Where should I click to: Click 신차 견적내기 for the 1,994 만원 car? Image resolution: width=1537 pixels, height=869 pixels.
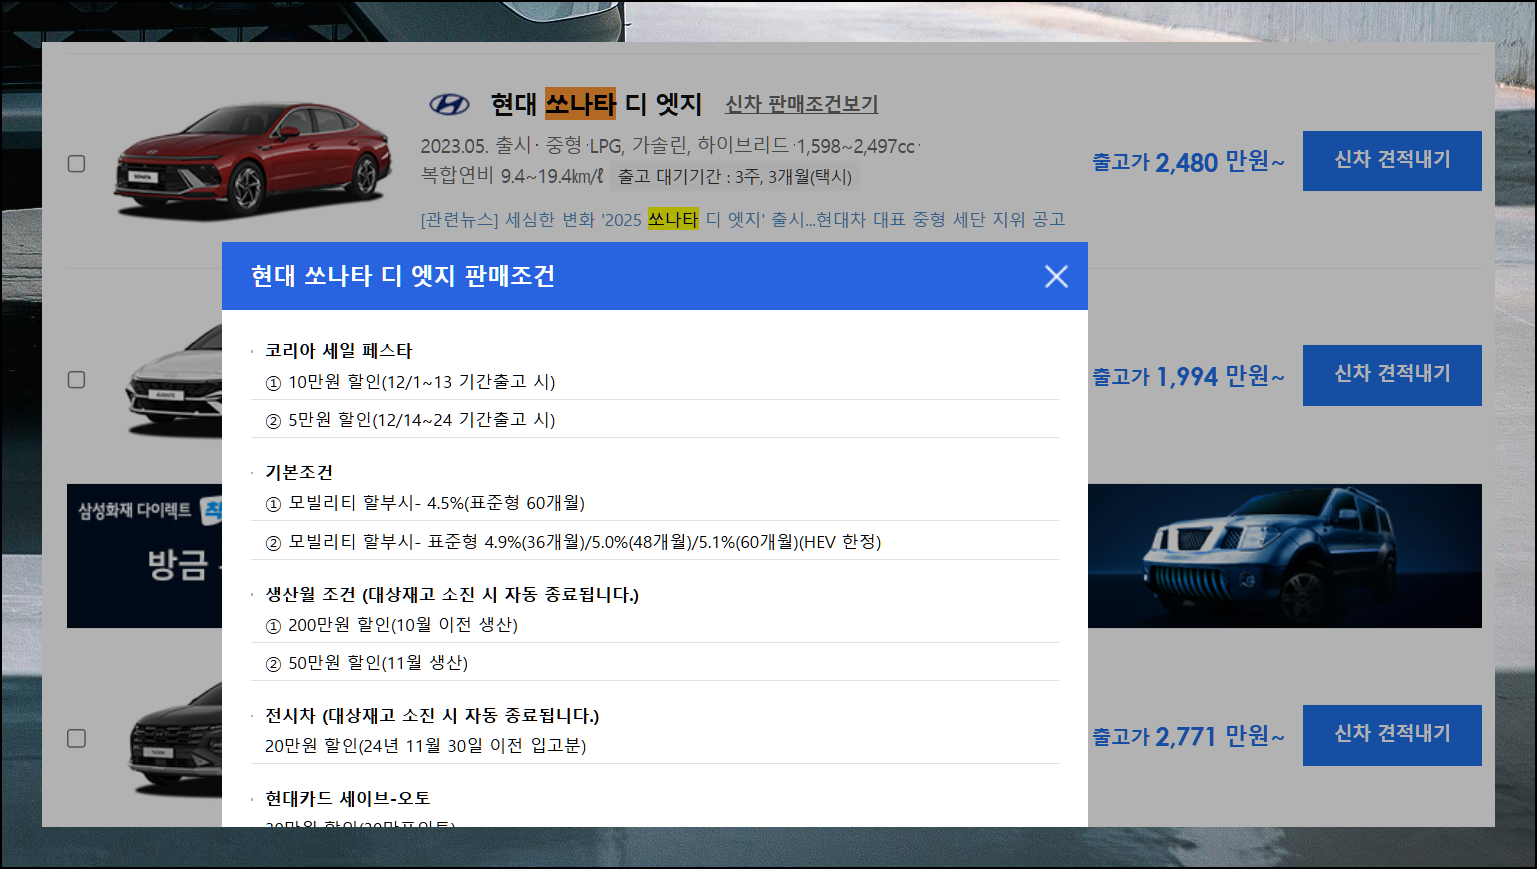(x=1392, y=375)
